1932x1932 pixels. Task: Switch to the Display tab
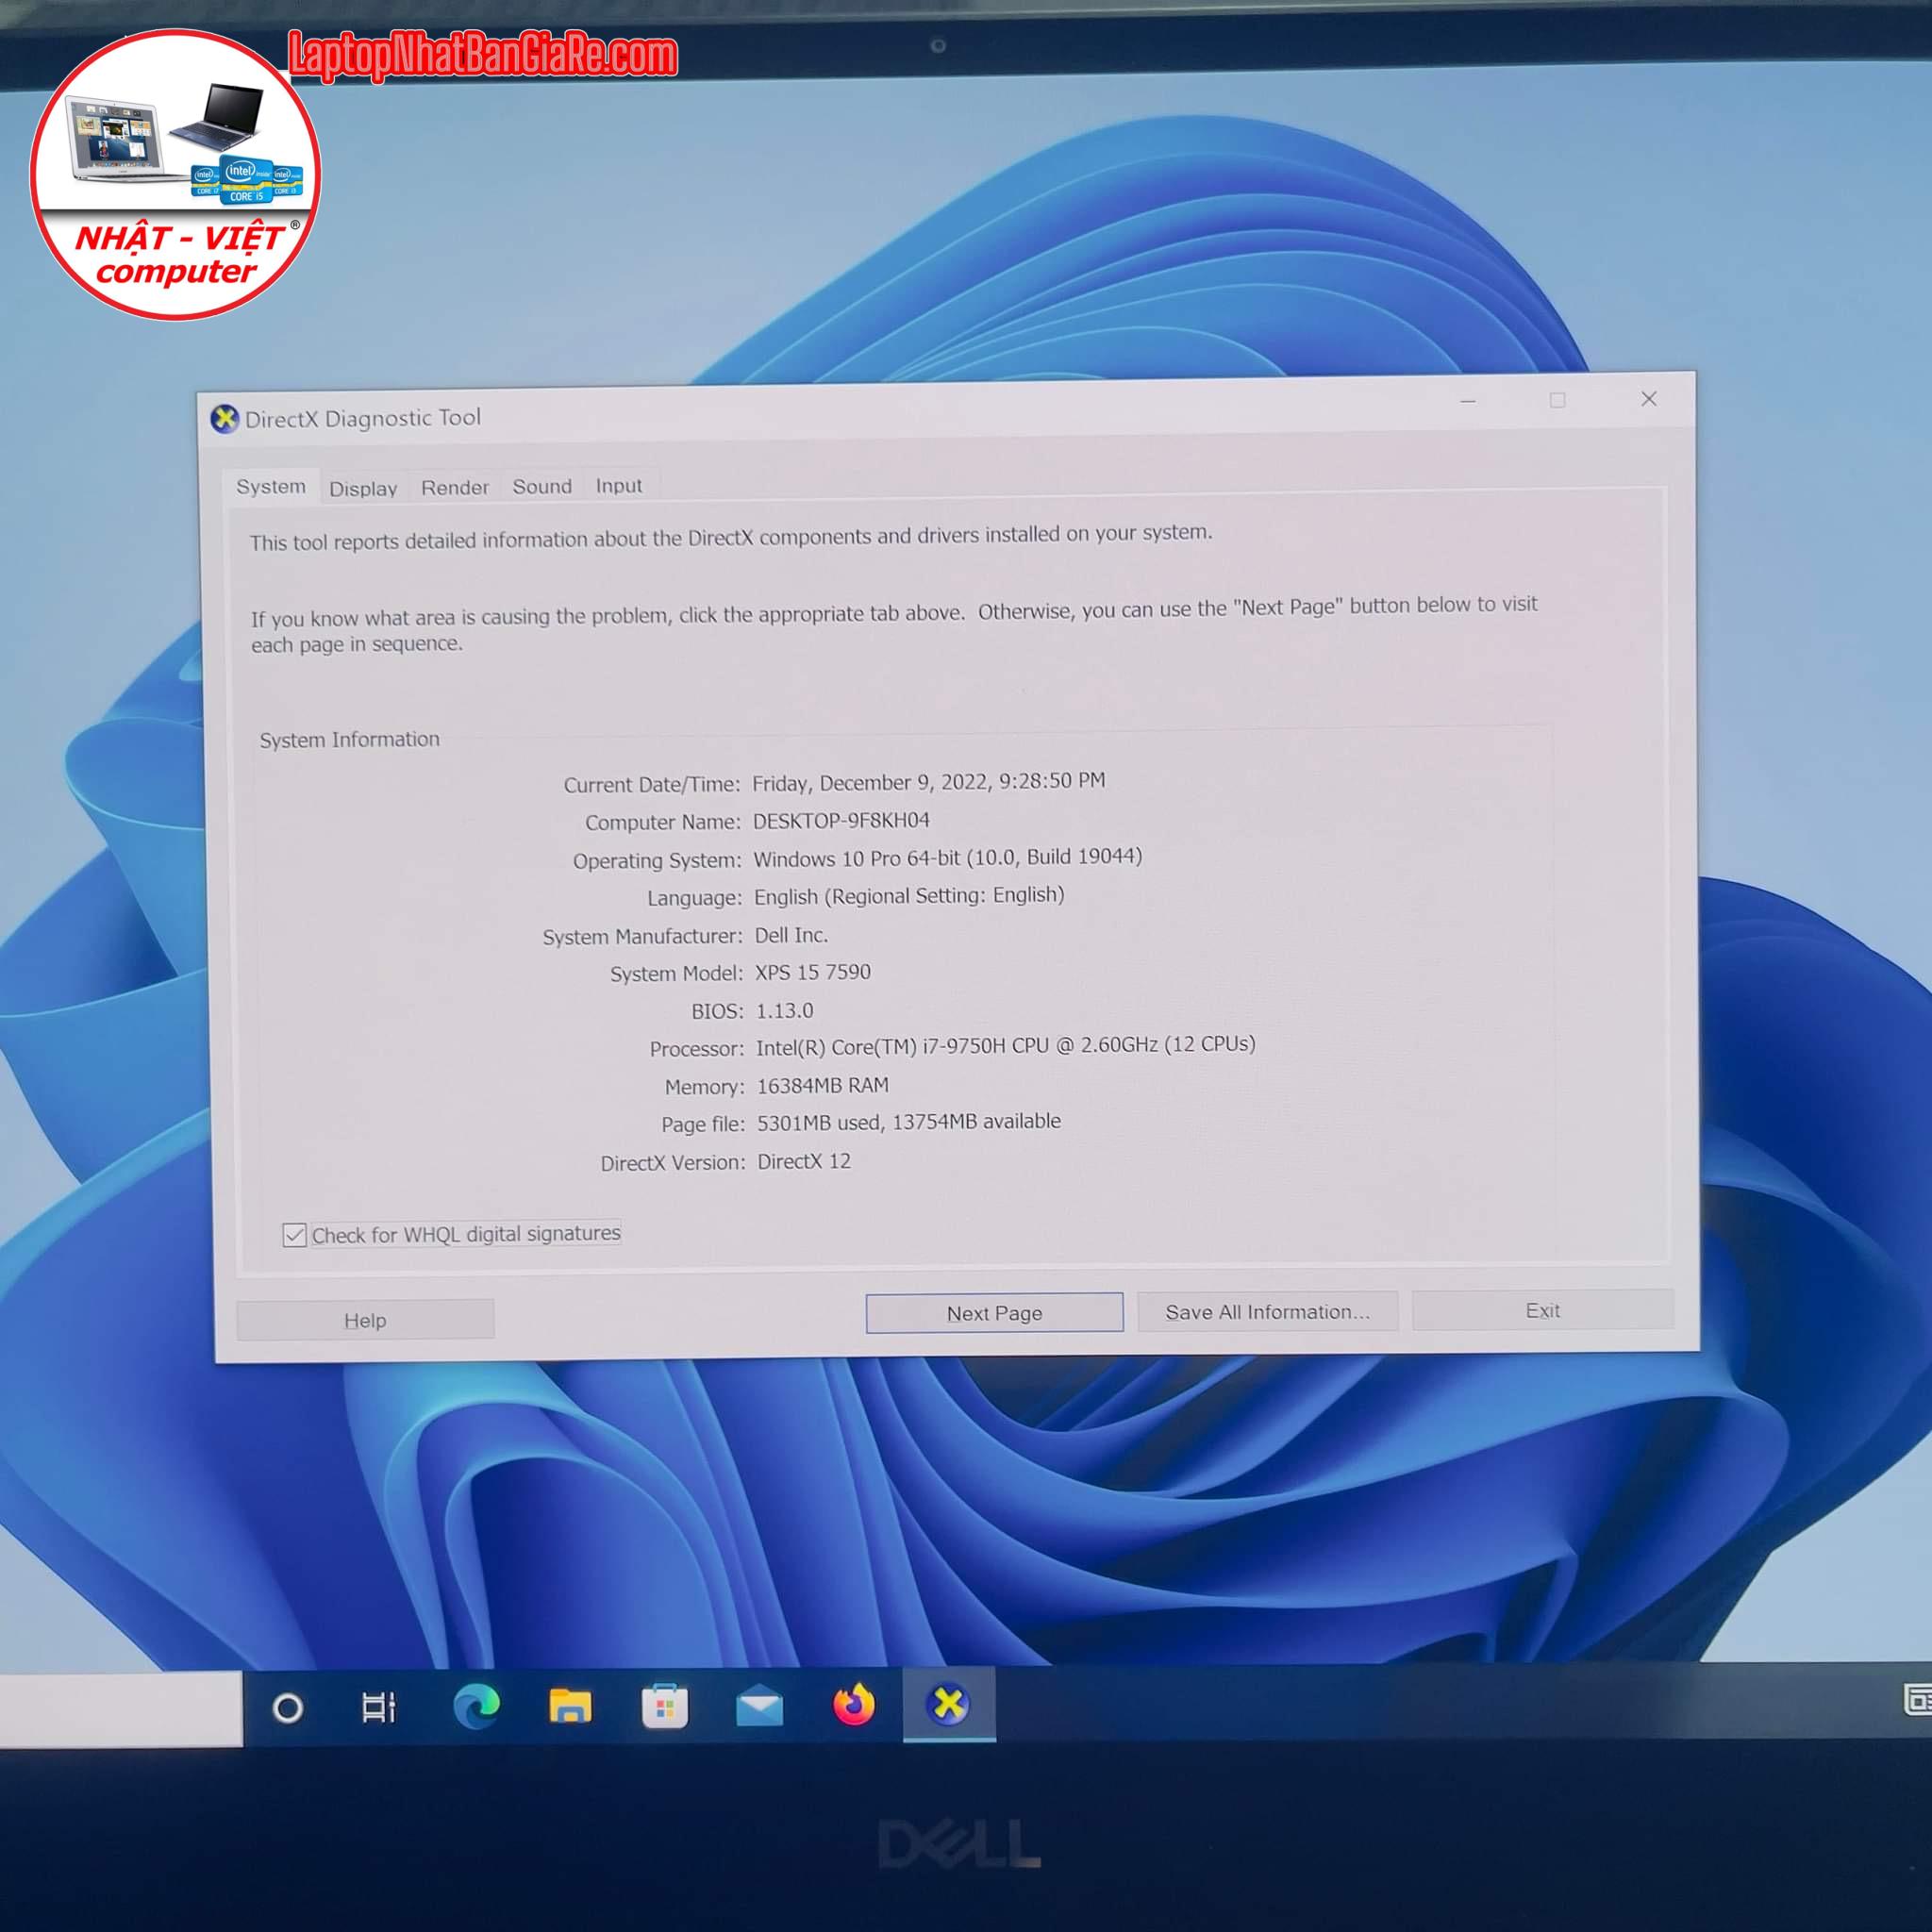(363, 489)
